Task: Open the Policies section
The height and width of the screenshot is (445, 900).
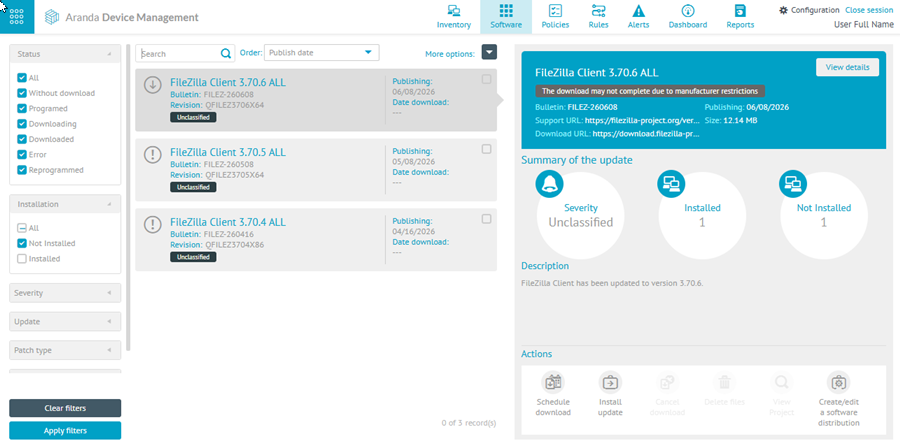Action: coord(555,17)
